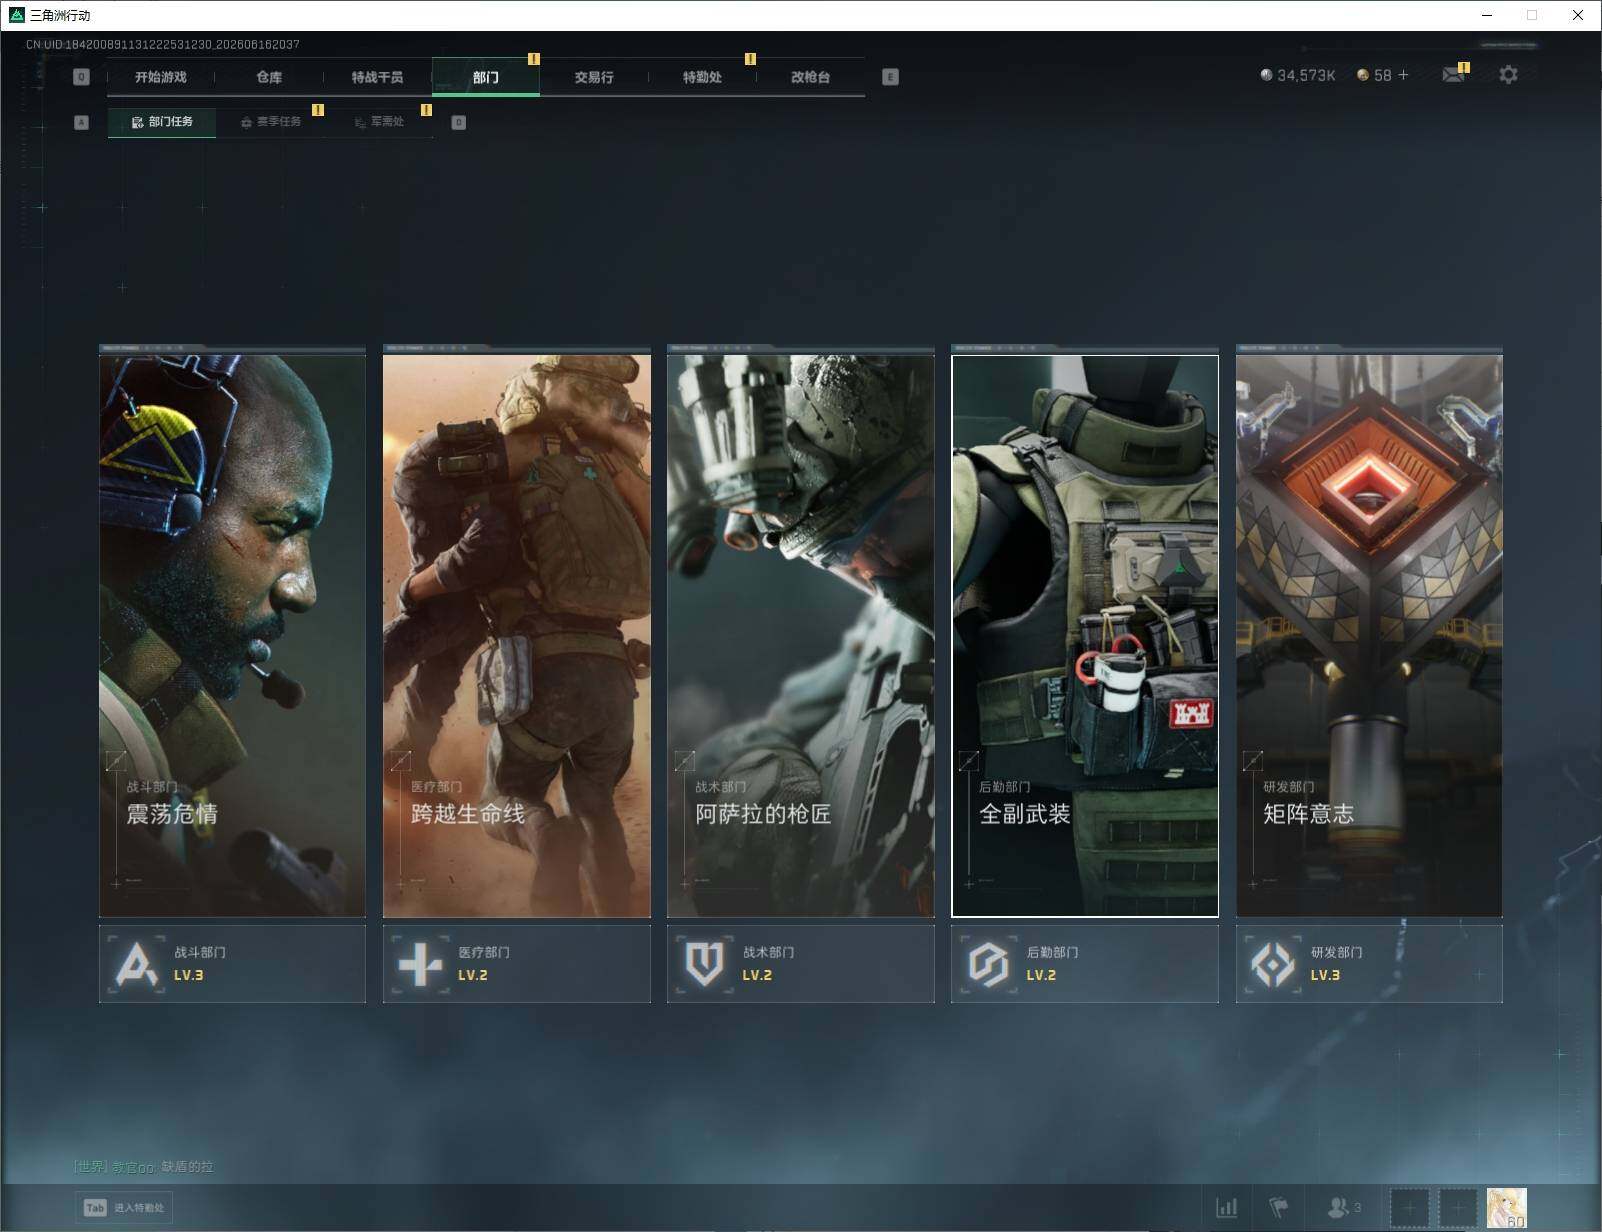Open the 交易行 tab

[x=594, y=77]
